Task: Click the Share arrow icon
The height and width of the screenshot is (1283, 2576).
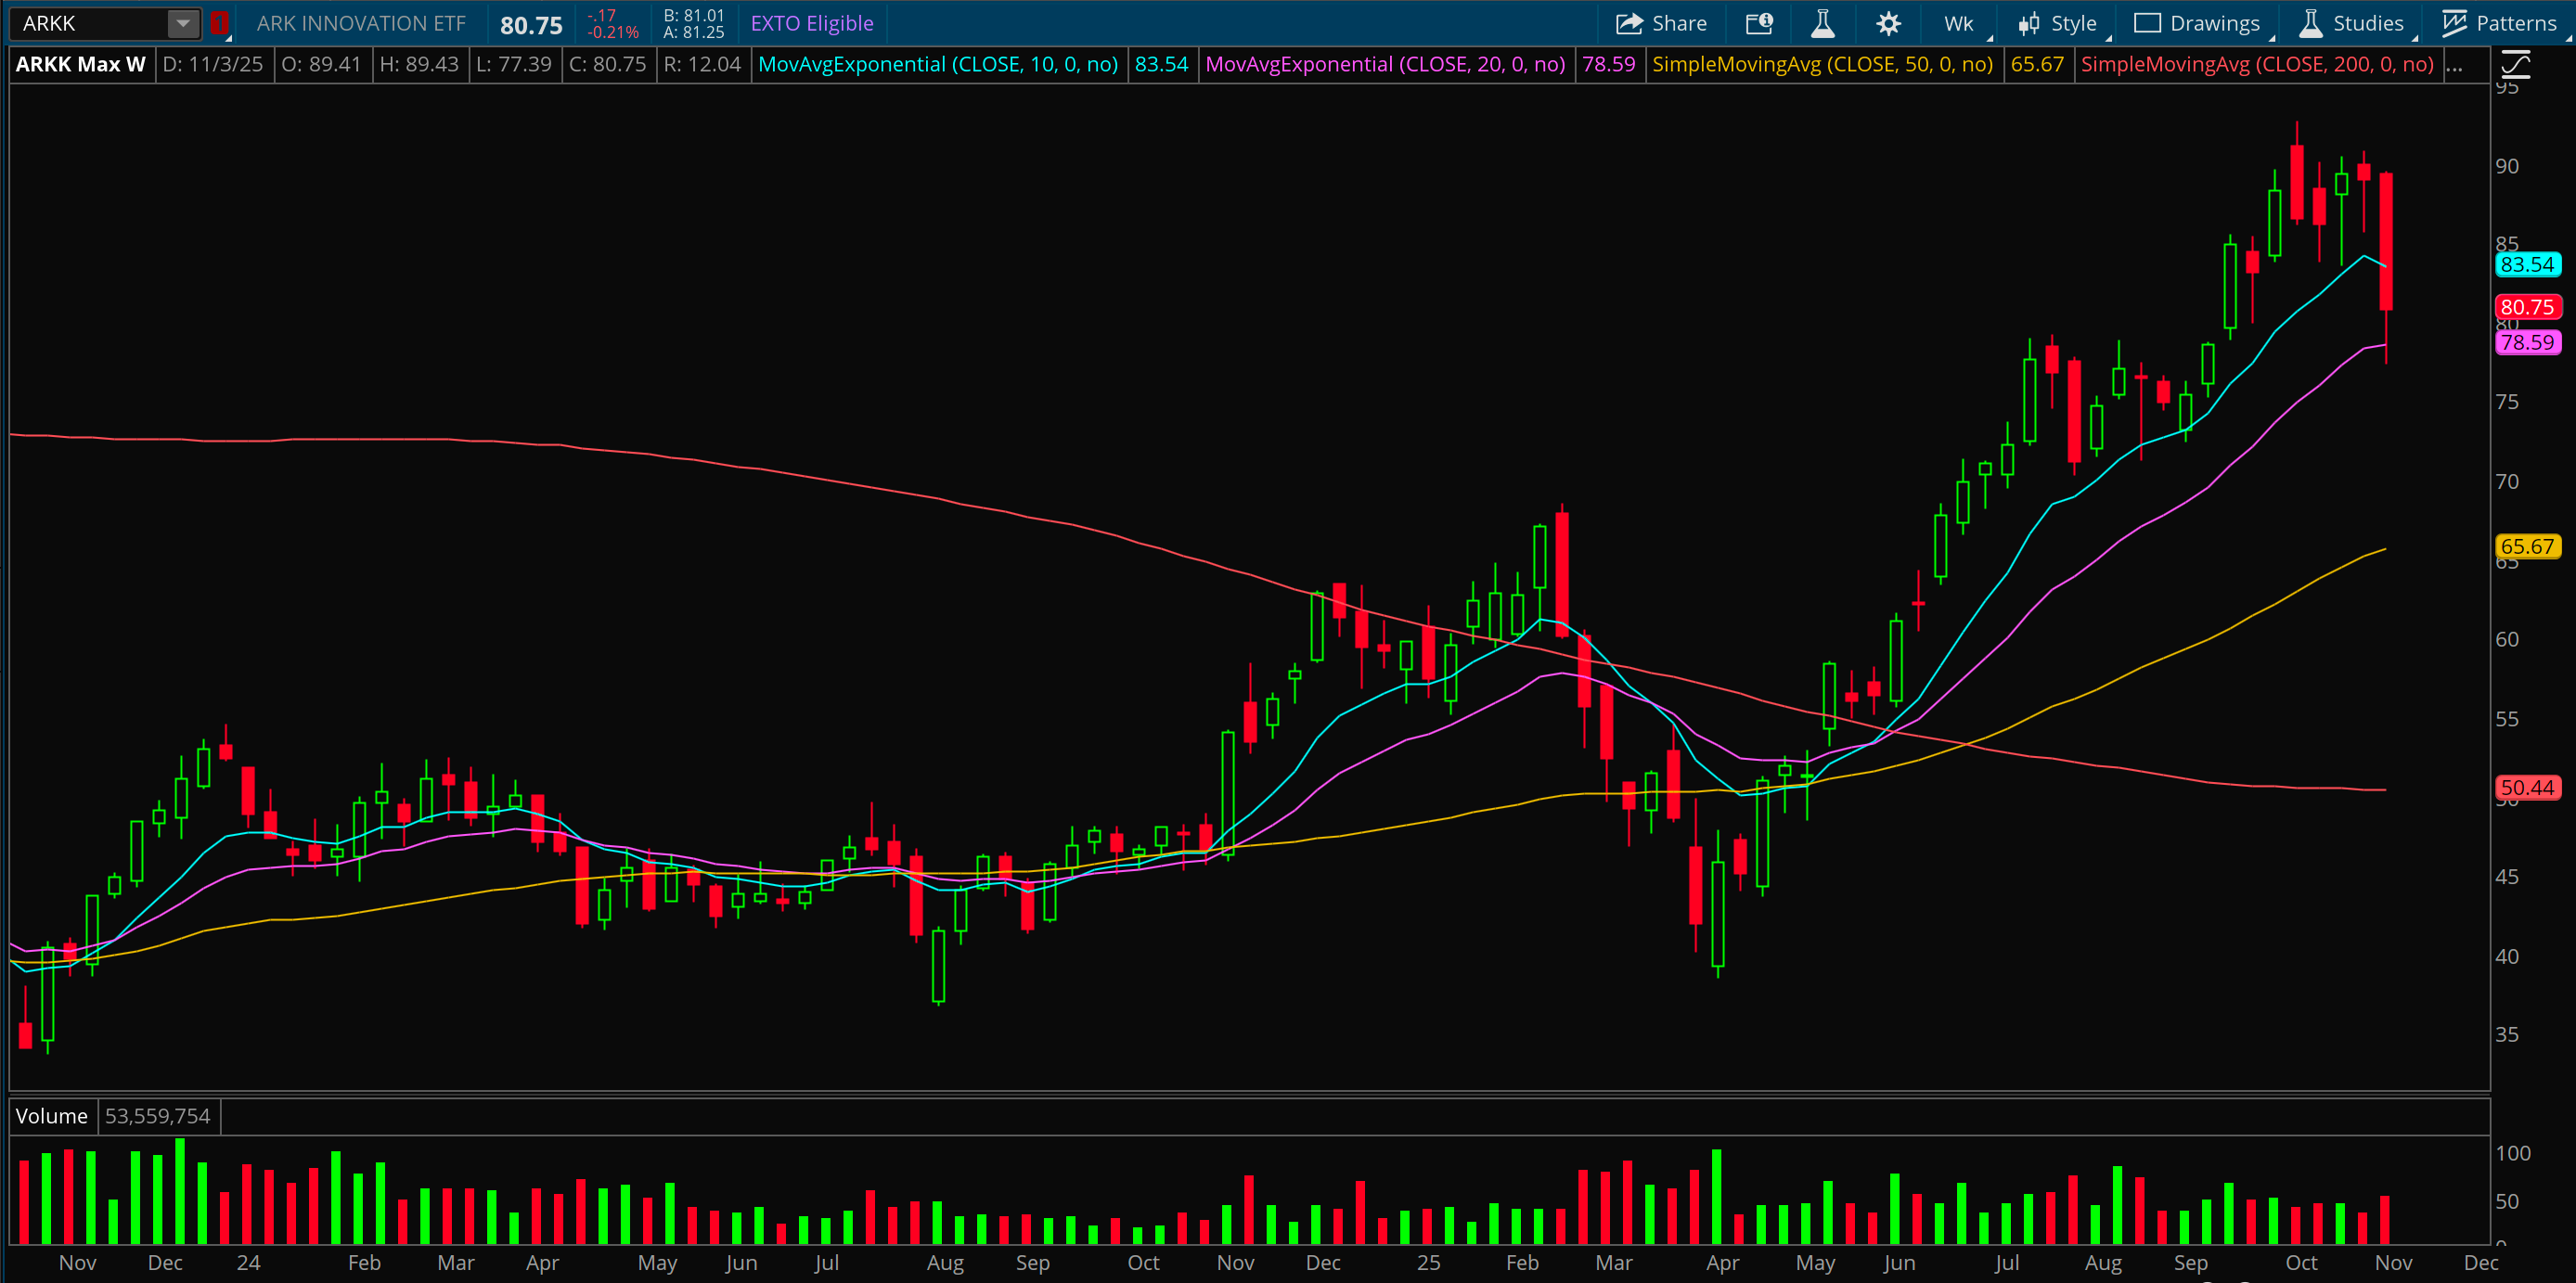Action: click(x=1630, y=23)
